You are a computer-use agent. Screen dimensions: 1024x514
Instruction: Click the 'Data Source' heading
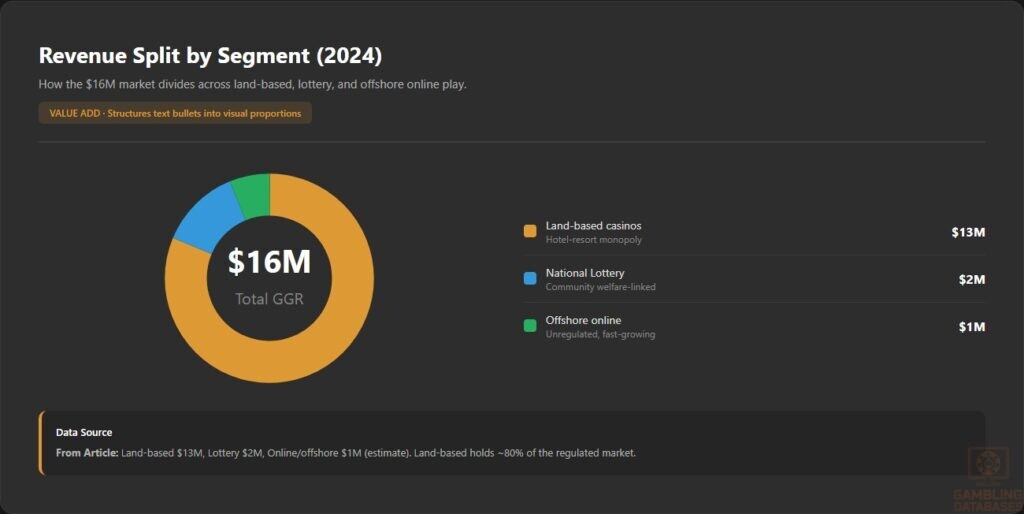click(84, 432)
